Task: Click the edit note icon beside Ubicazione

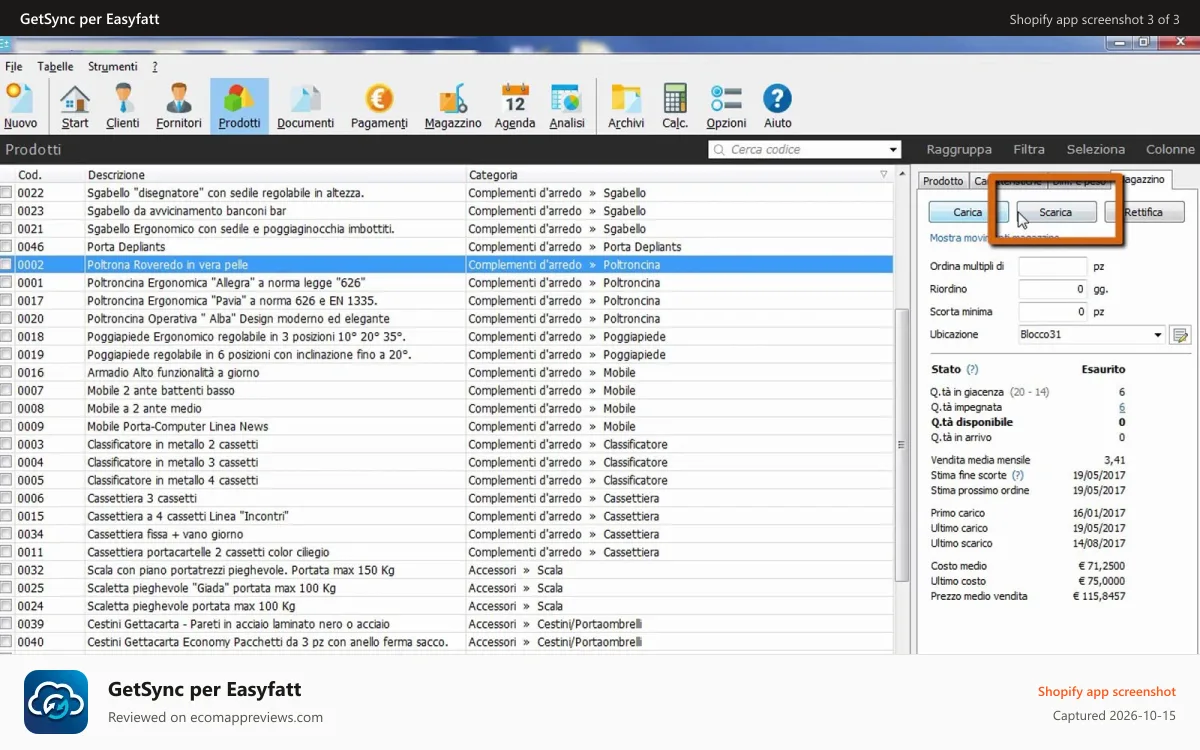Action: [1180, 335]
